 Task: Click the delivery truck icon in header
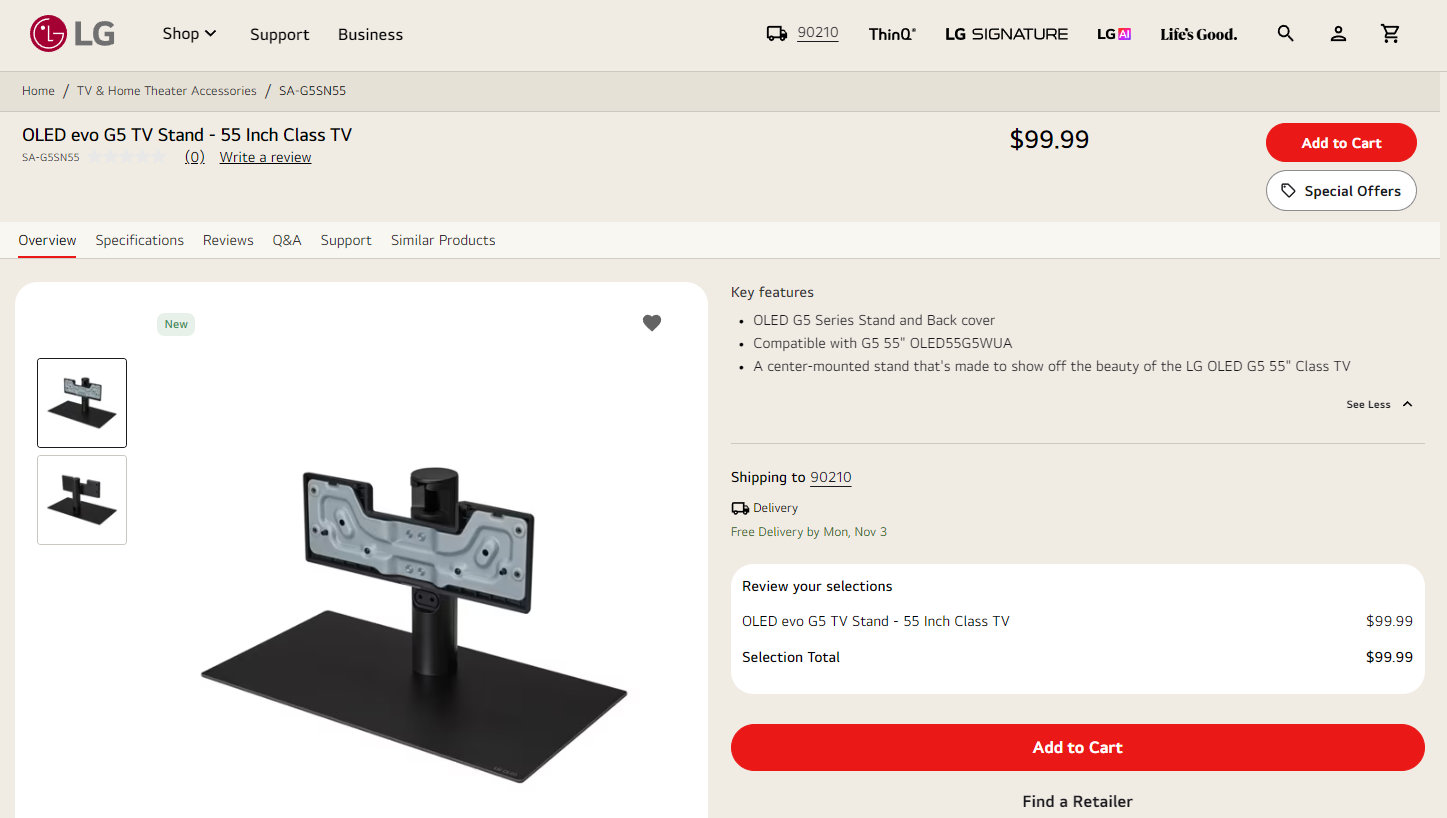point(777,34)
